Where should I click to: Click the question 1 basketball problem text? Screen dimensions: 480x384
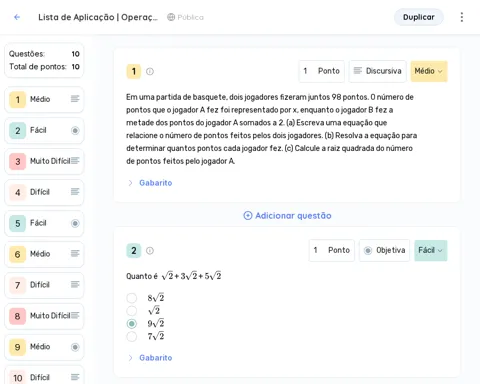271,129
